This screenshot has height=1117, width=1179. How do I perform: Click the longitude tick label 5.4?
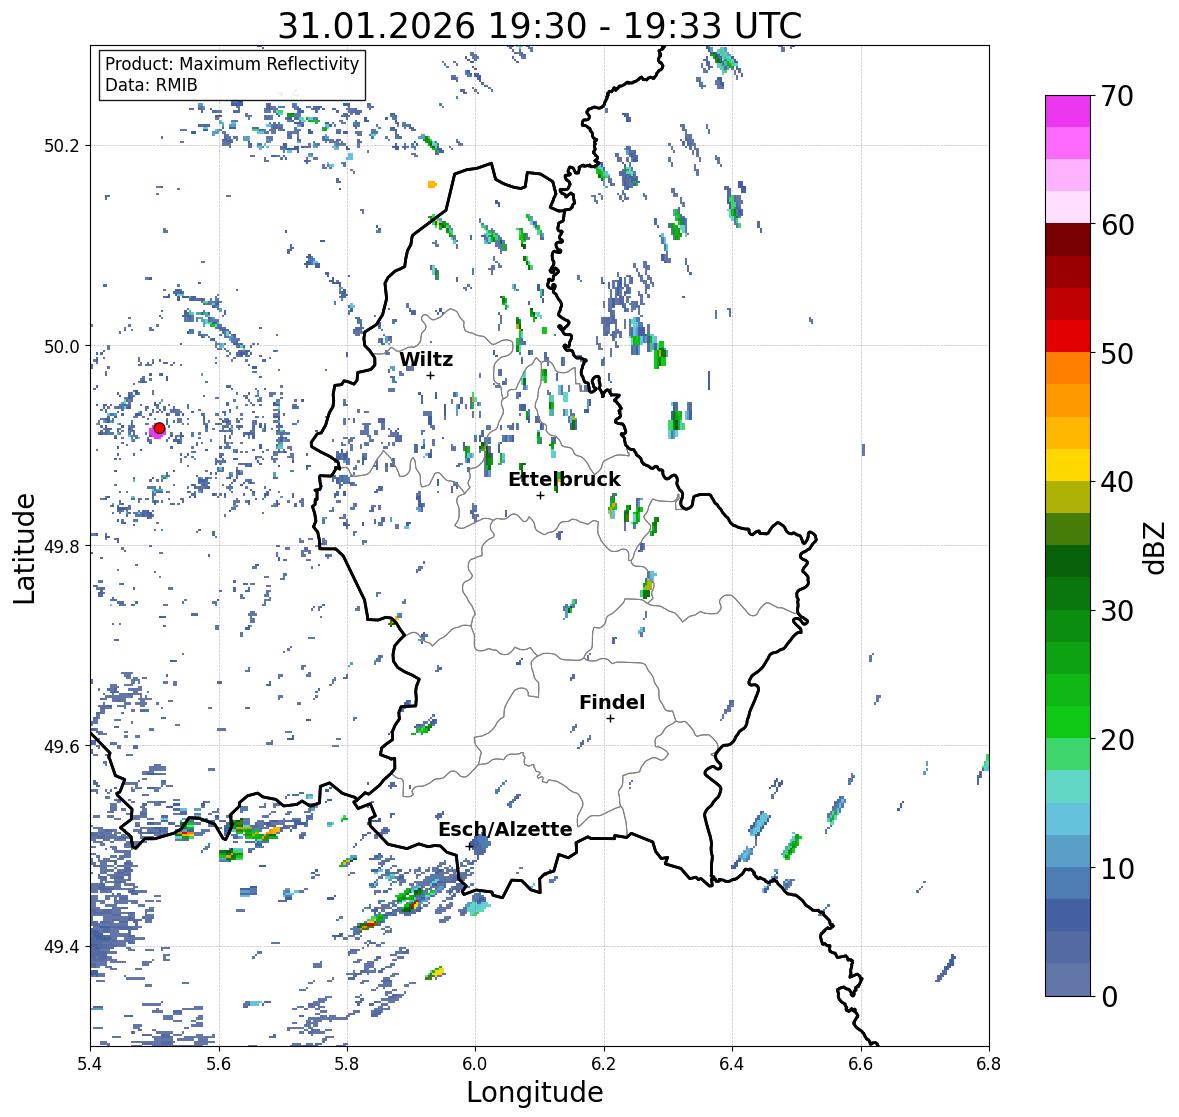[x=90, y=1064]
